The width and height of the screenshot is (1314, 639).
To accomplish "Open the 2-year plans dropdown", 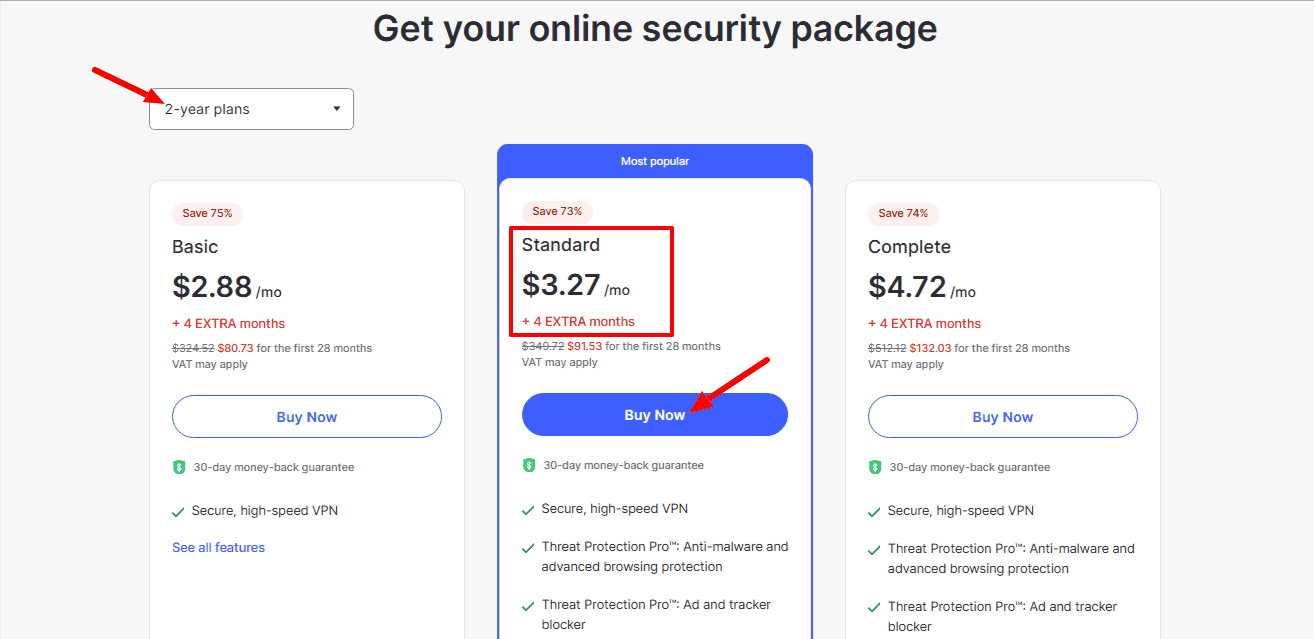I will (250, 109).
